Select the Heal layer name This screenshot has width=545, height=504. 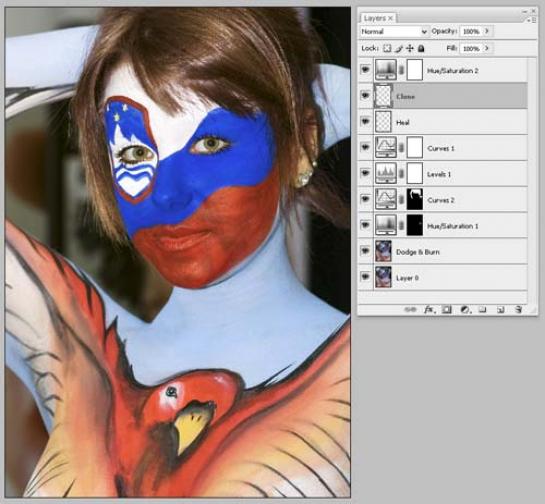[x=402, y=123]
